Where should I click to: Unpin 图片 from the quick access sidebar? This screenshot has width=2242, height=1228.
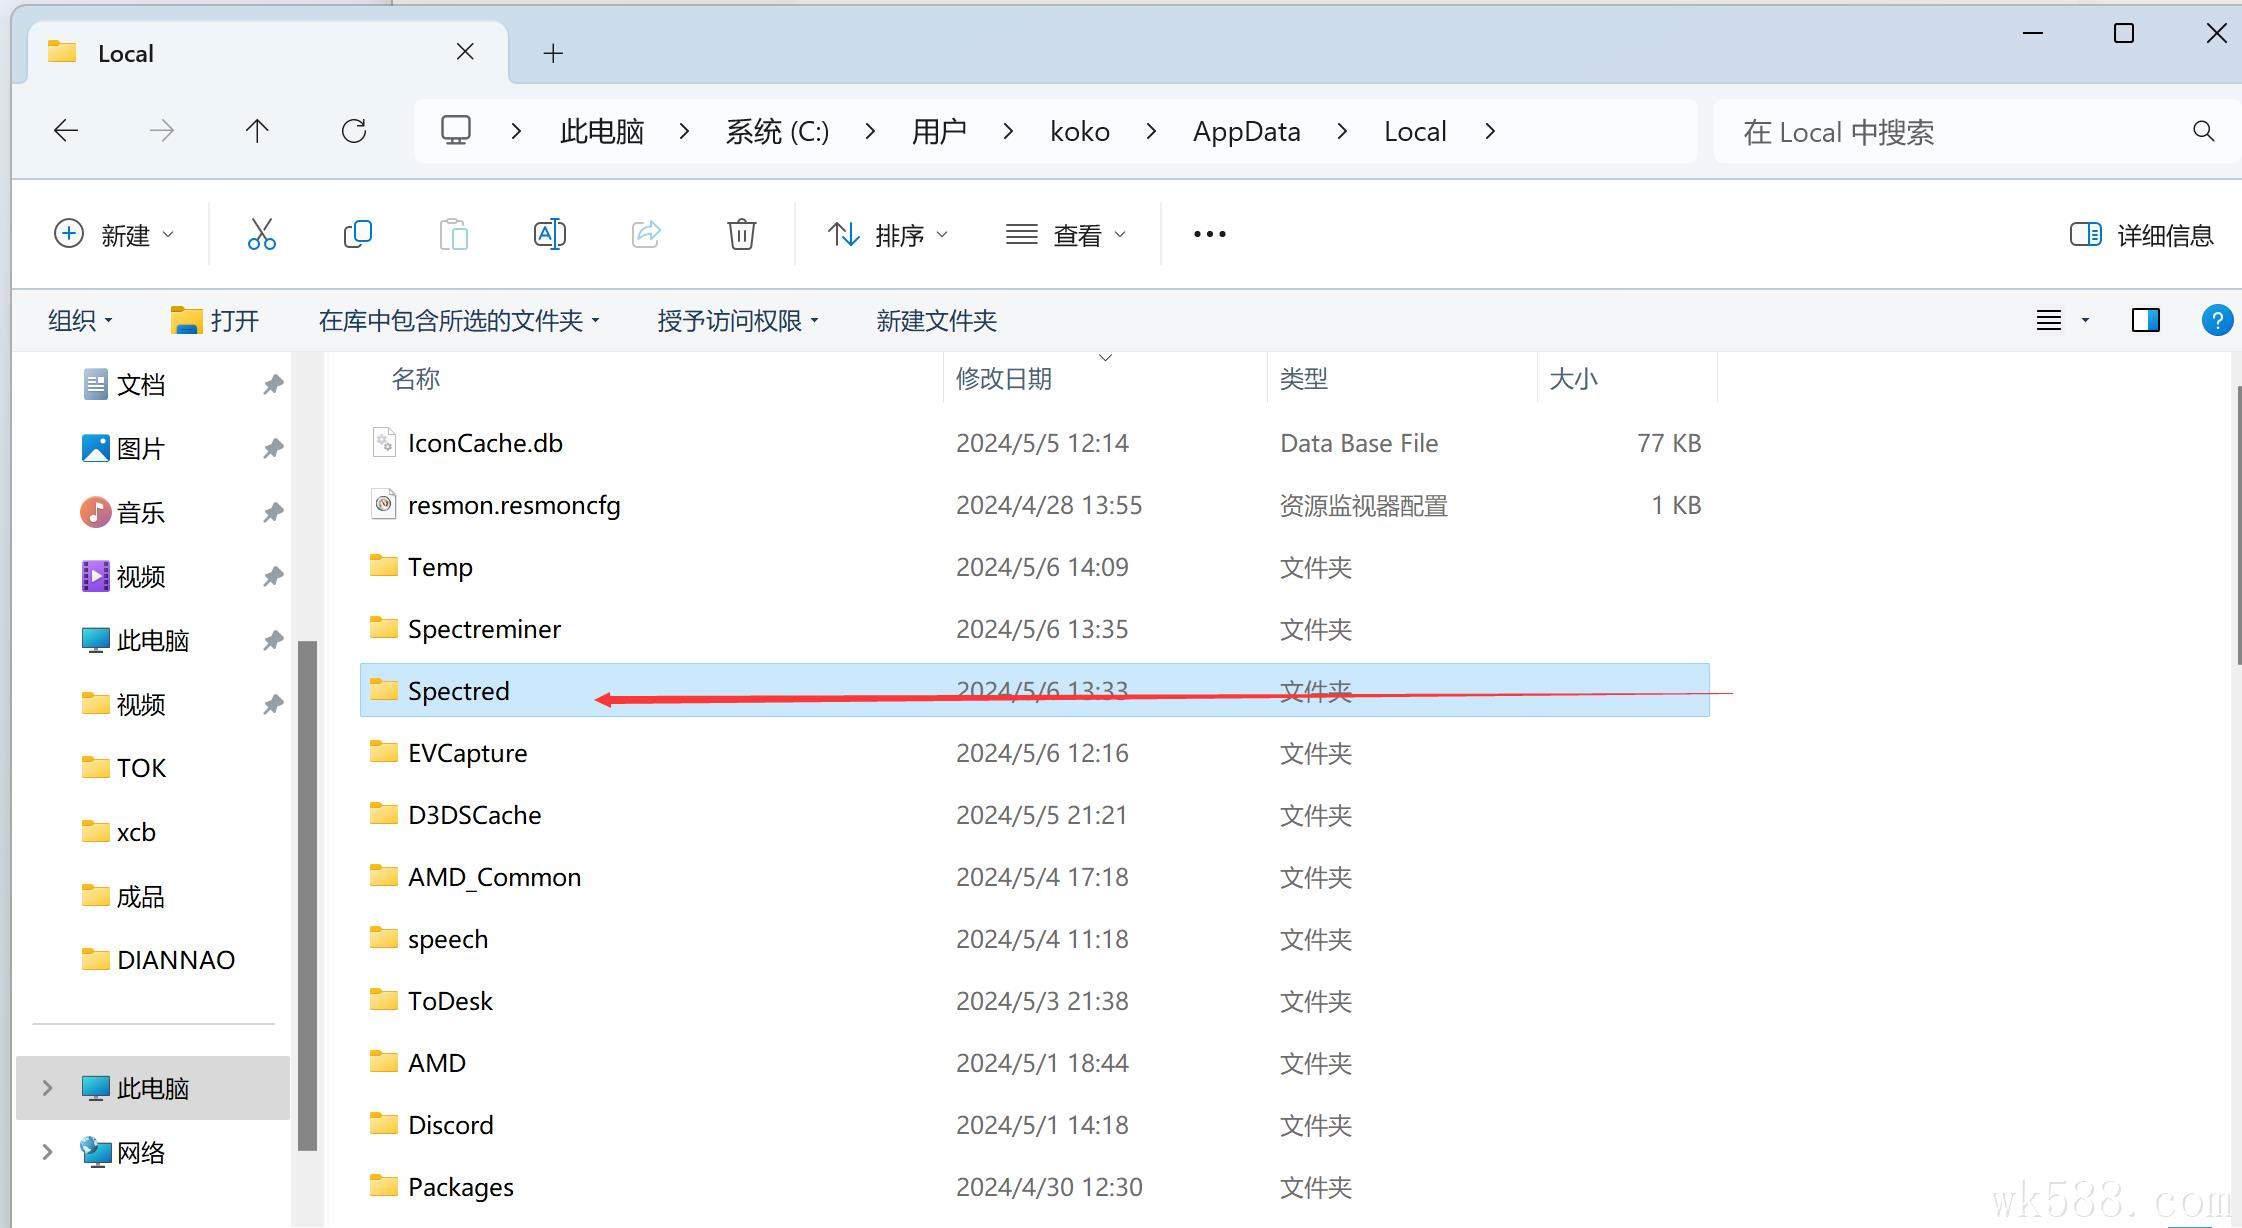(x=272, y=448)
